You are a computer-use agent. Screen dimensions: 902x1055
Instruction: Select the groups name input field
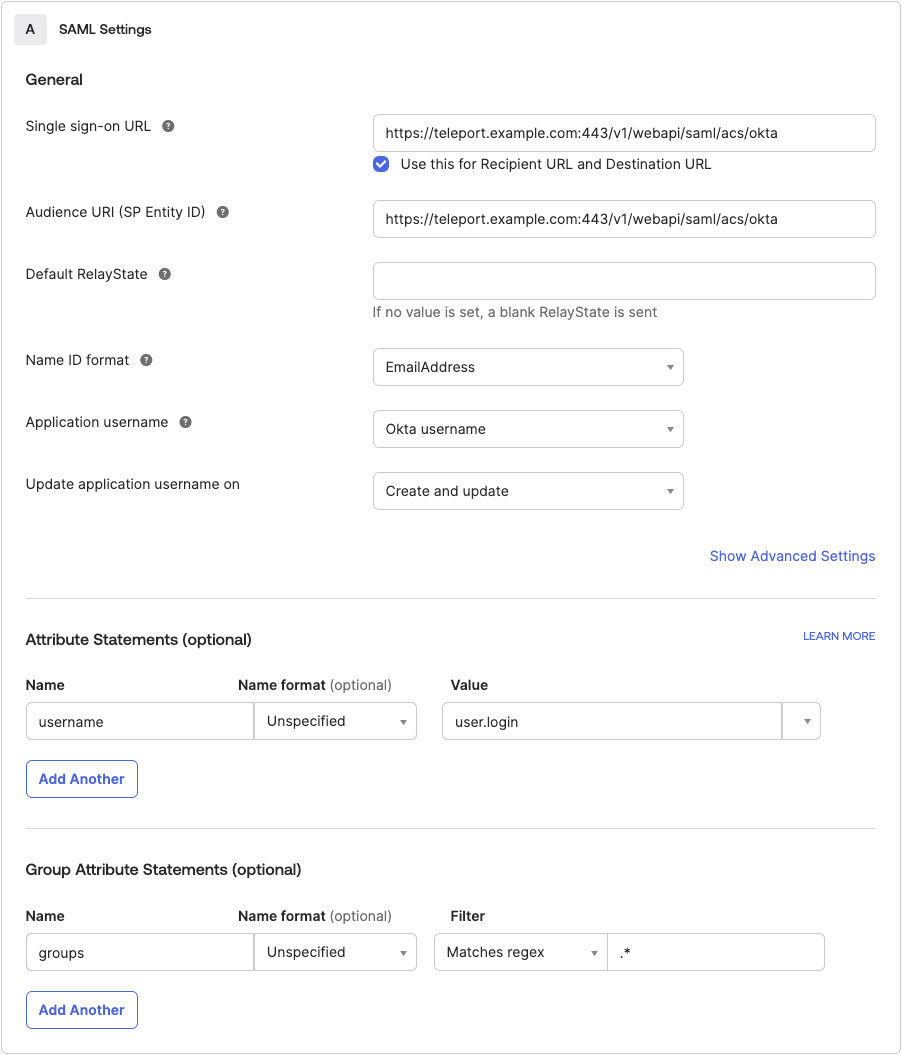pyautogui.click(x=139, y=952)
